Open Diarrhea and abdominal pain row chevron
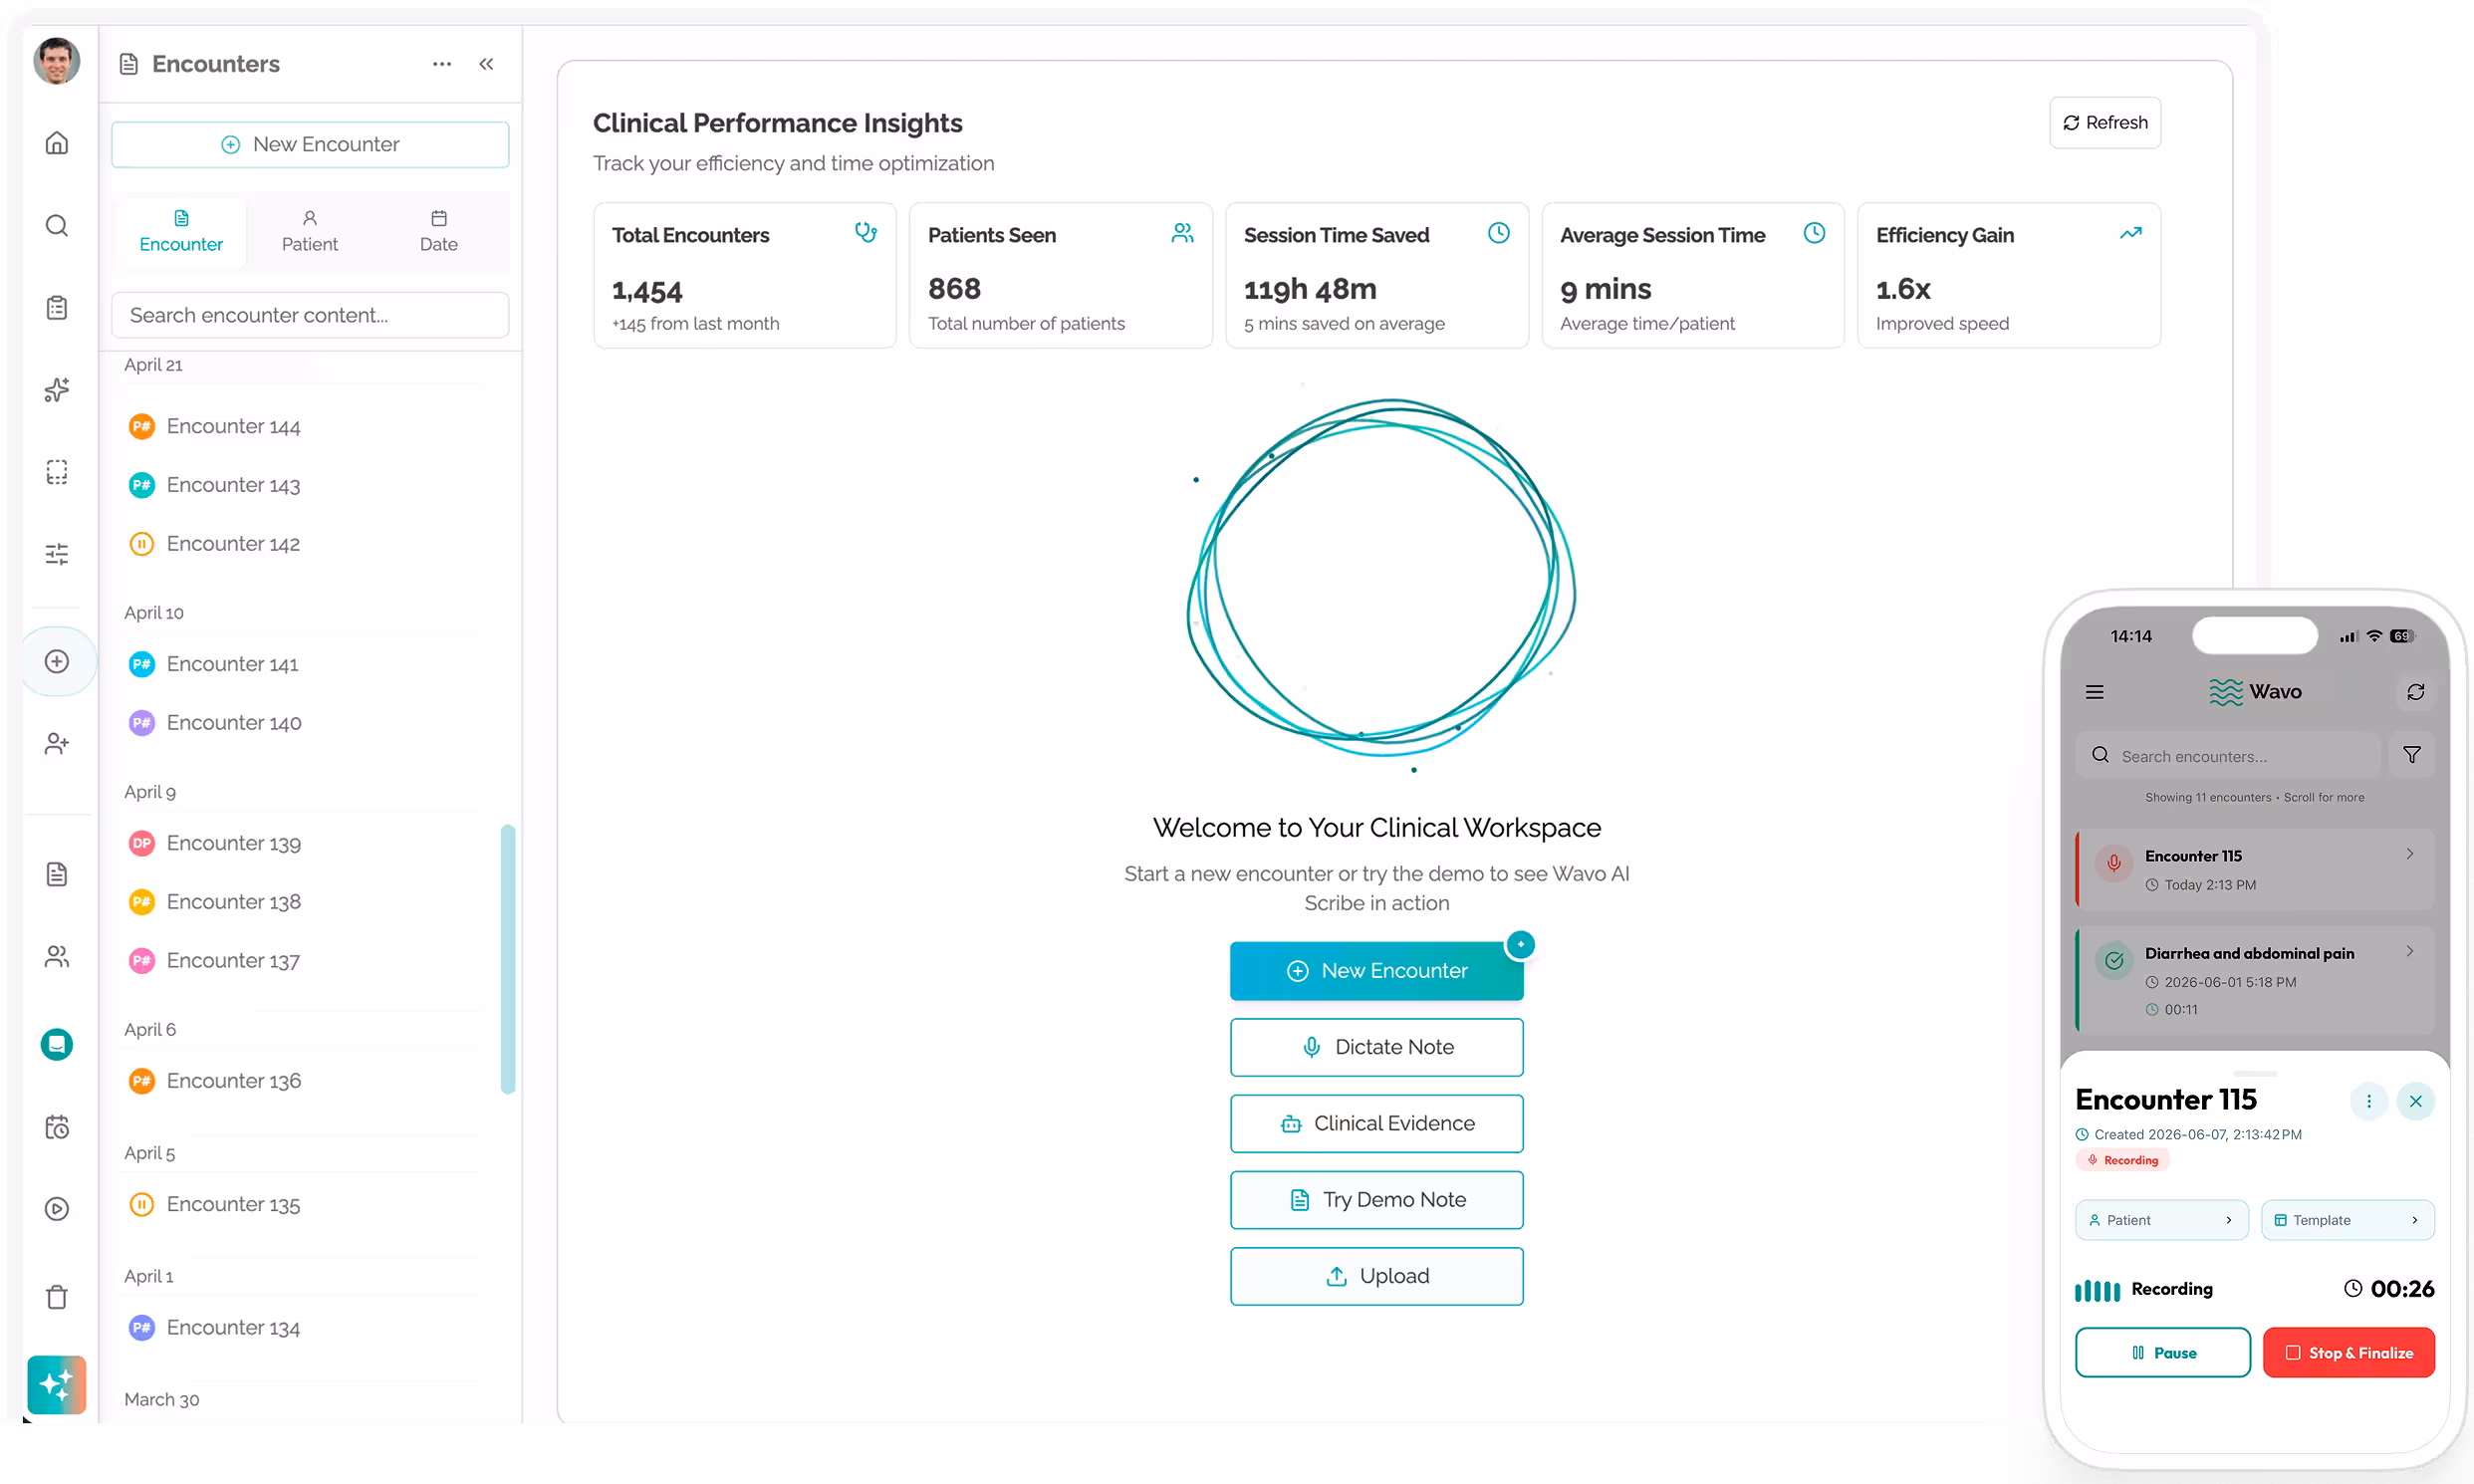This screenshot has height=1484, width=2474. 2410,952
